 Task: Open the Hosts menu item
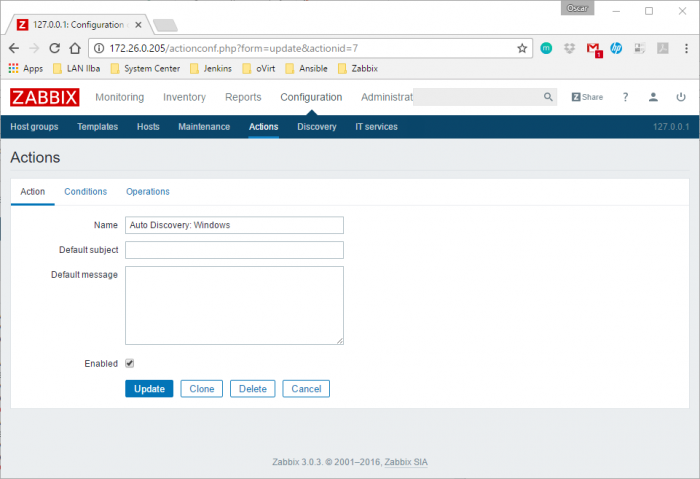148,127
